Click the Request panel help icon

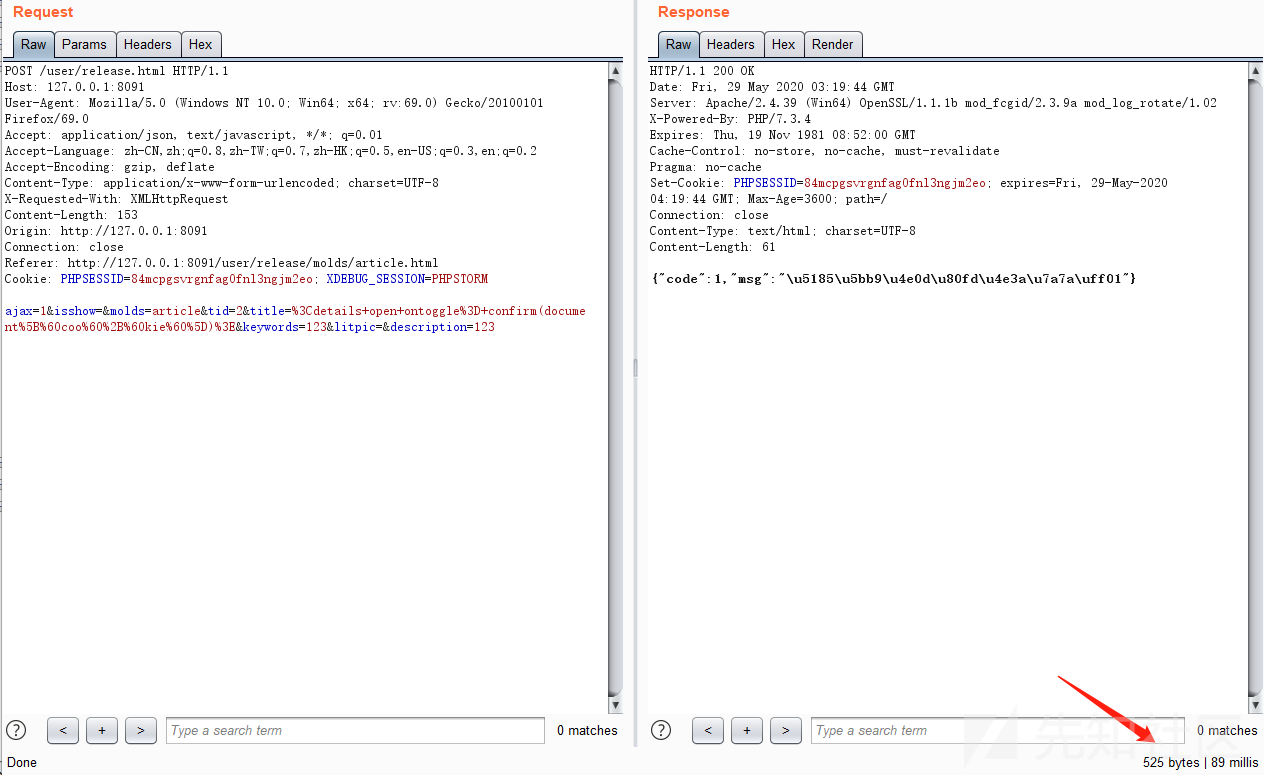click(x=16, y=730)
